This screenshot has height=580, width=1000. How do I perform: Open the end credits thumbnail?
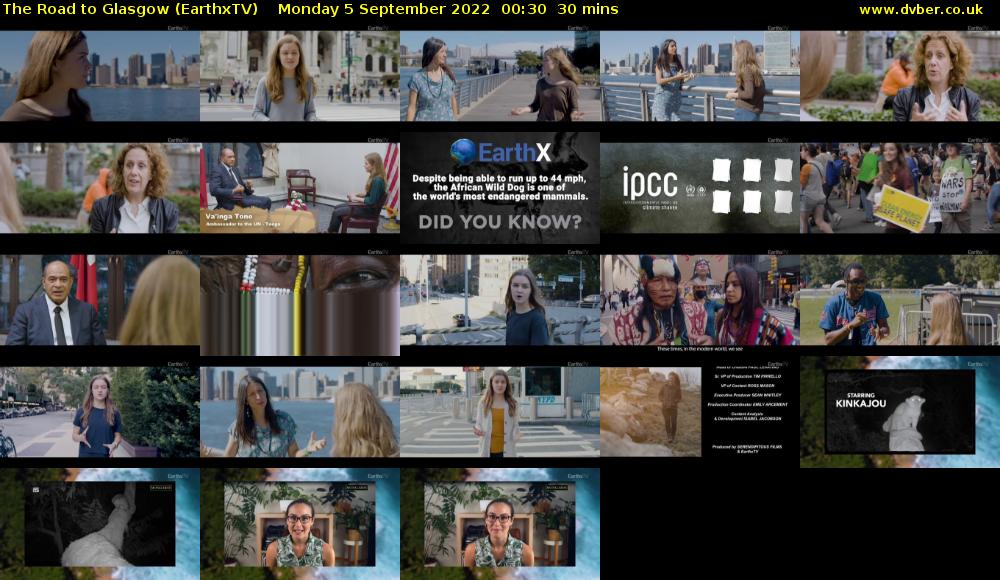[x=700, y=412]
